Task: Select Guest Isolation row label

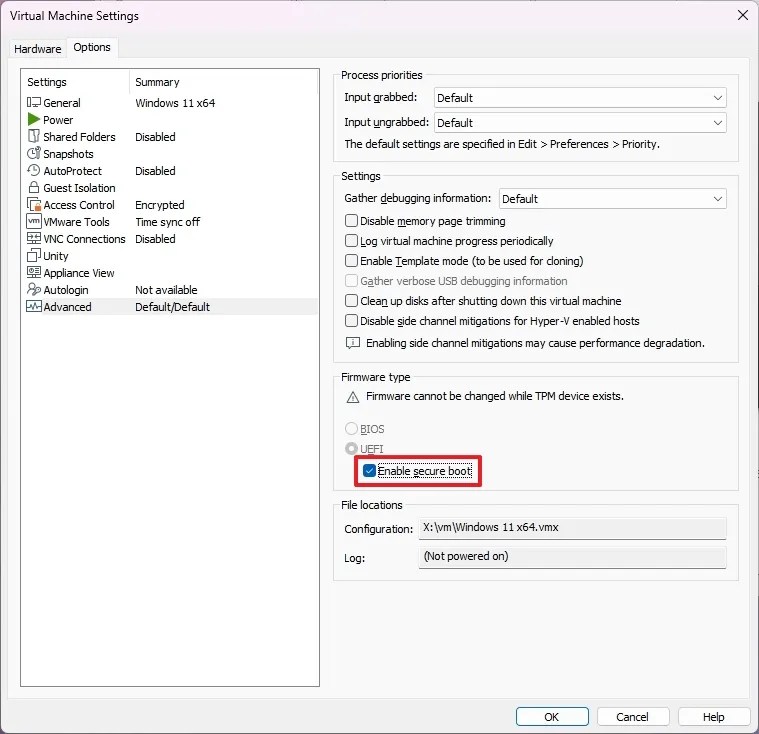Action: point(79,188)
